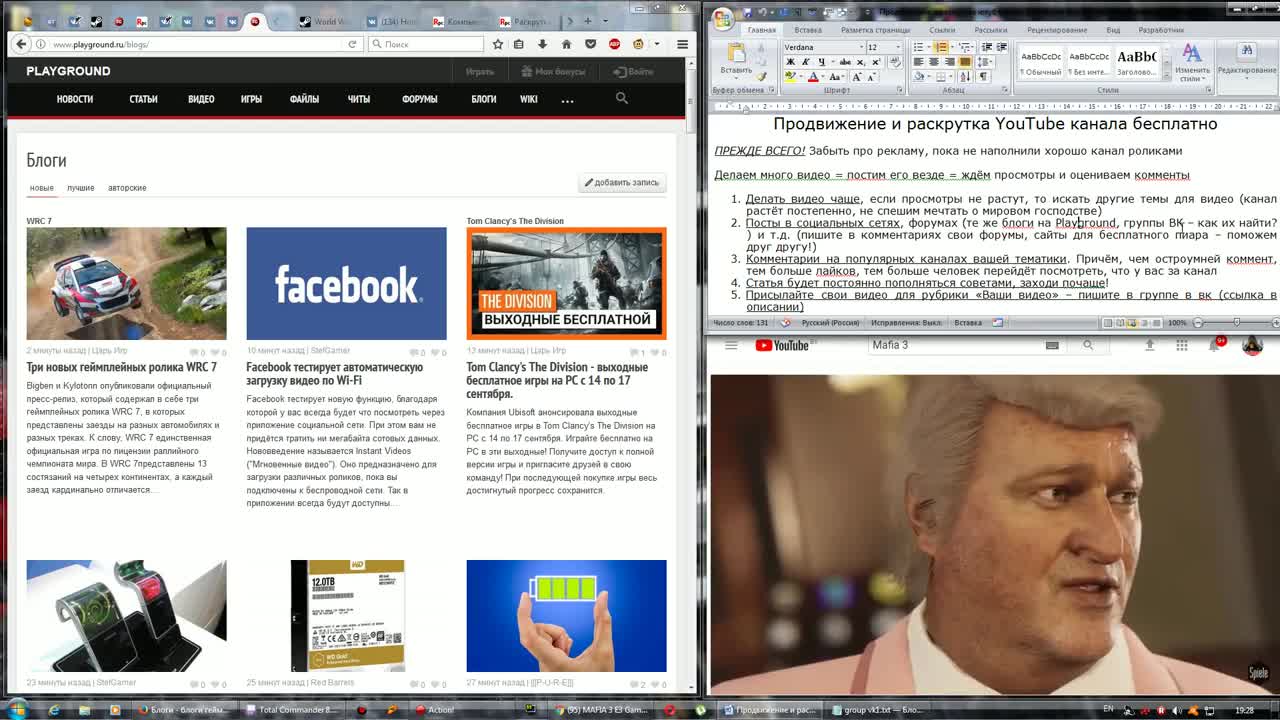Open the Verdana font name dropdown

pyautogui.click(x=862, y=47)
